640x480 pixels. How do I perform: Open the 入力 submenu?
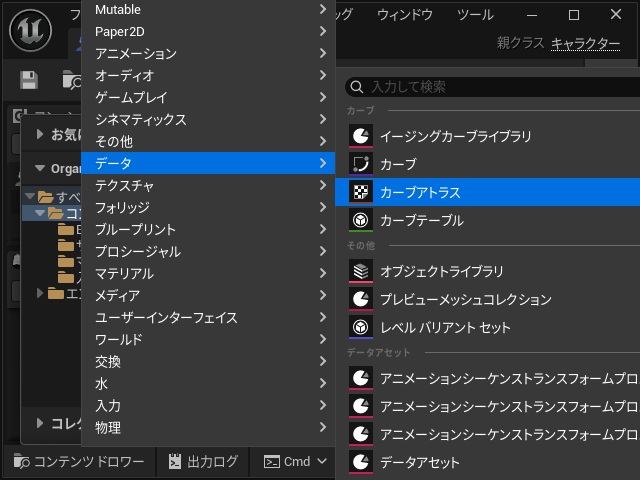coord(208,406)
